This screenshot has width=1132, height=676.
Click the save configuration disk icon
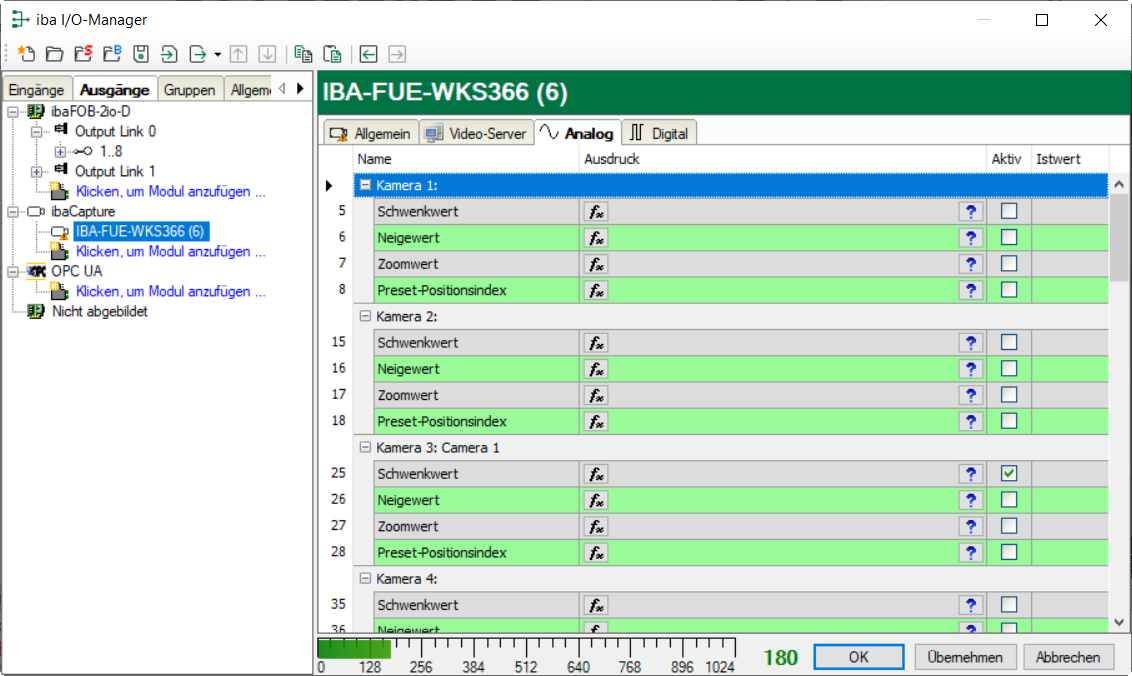(x=141, y=54)
